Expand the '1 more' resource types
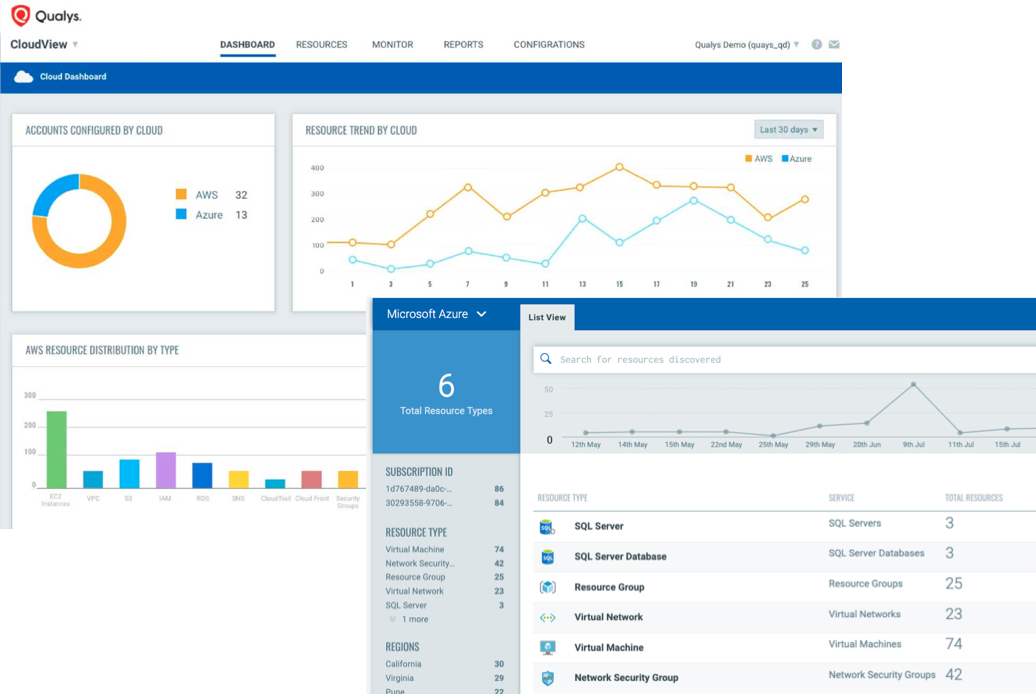 [x=410, y=619]
